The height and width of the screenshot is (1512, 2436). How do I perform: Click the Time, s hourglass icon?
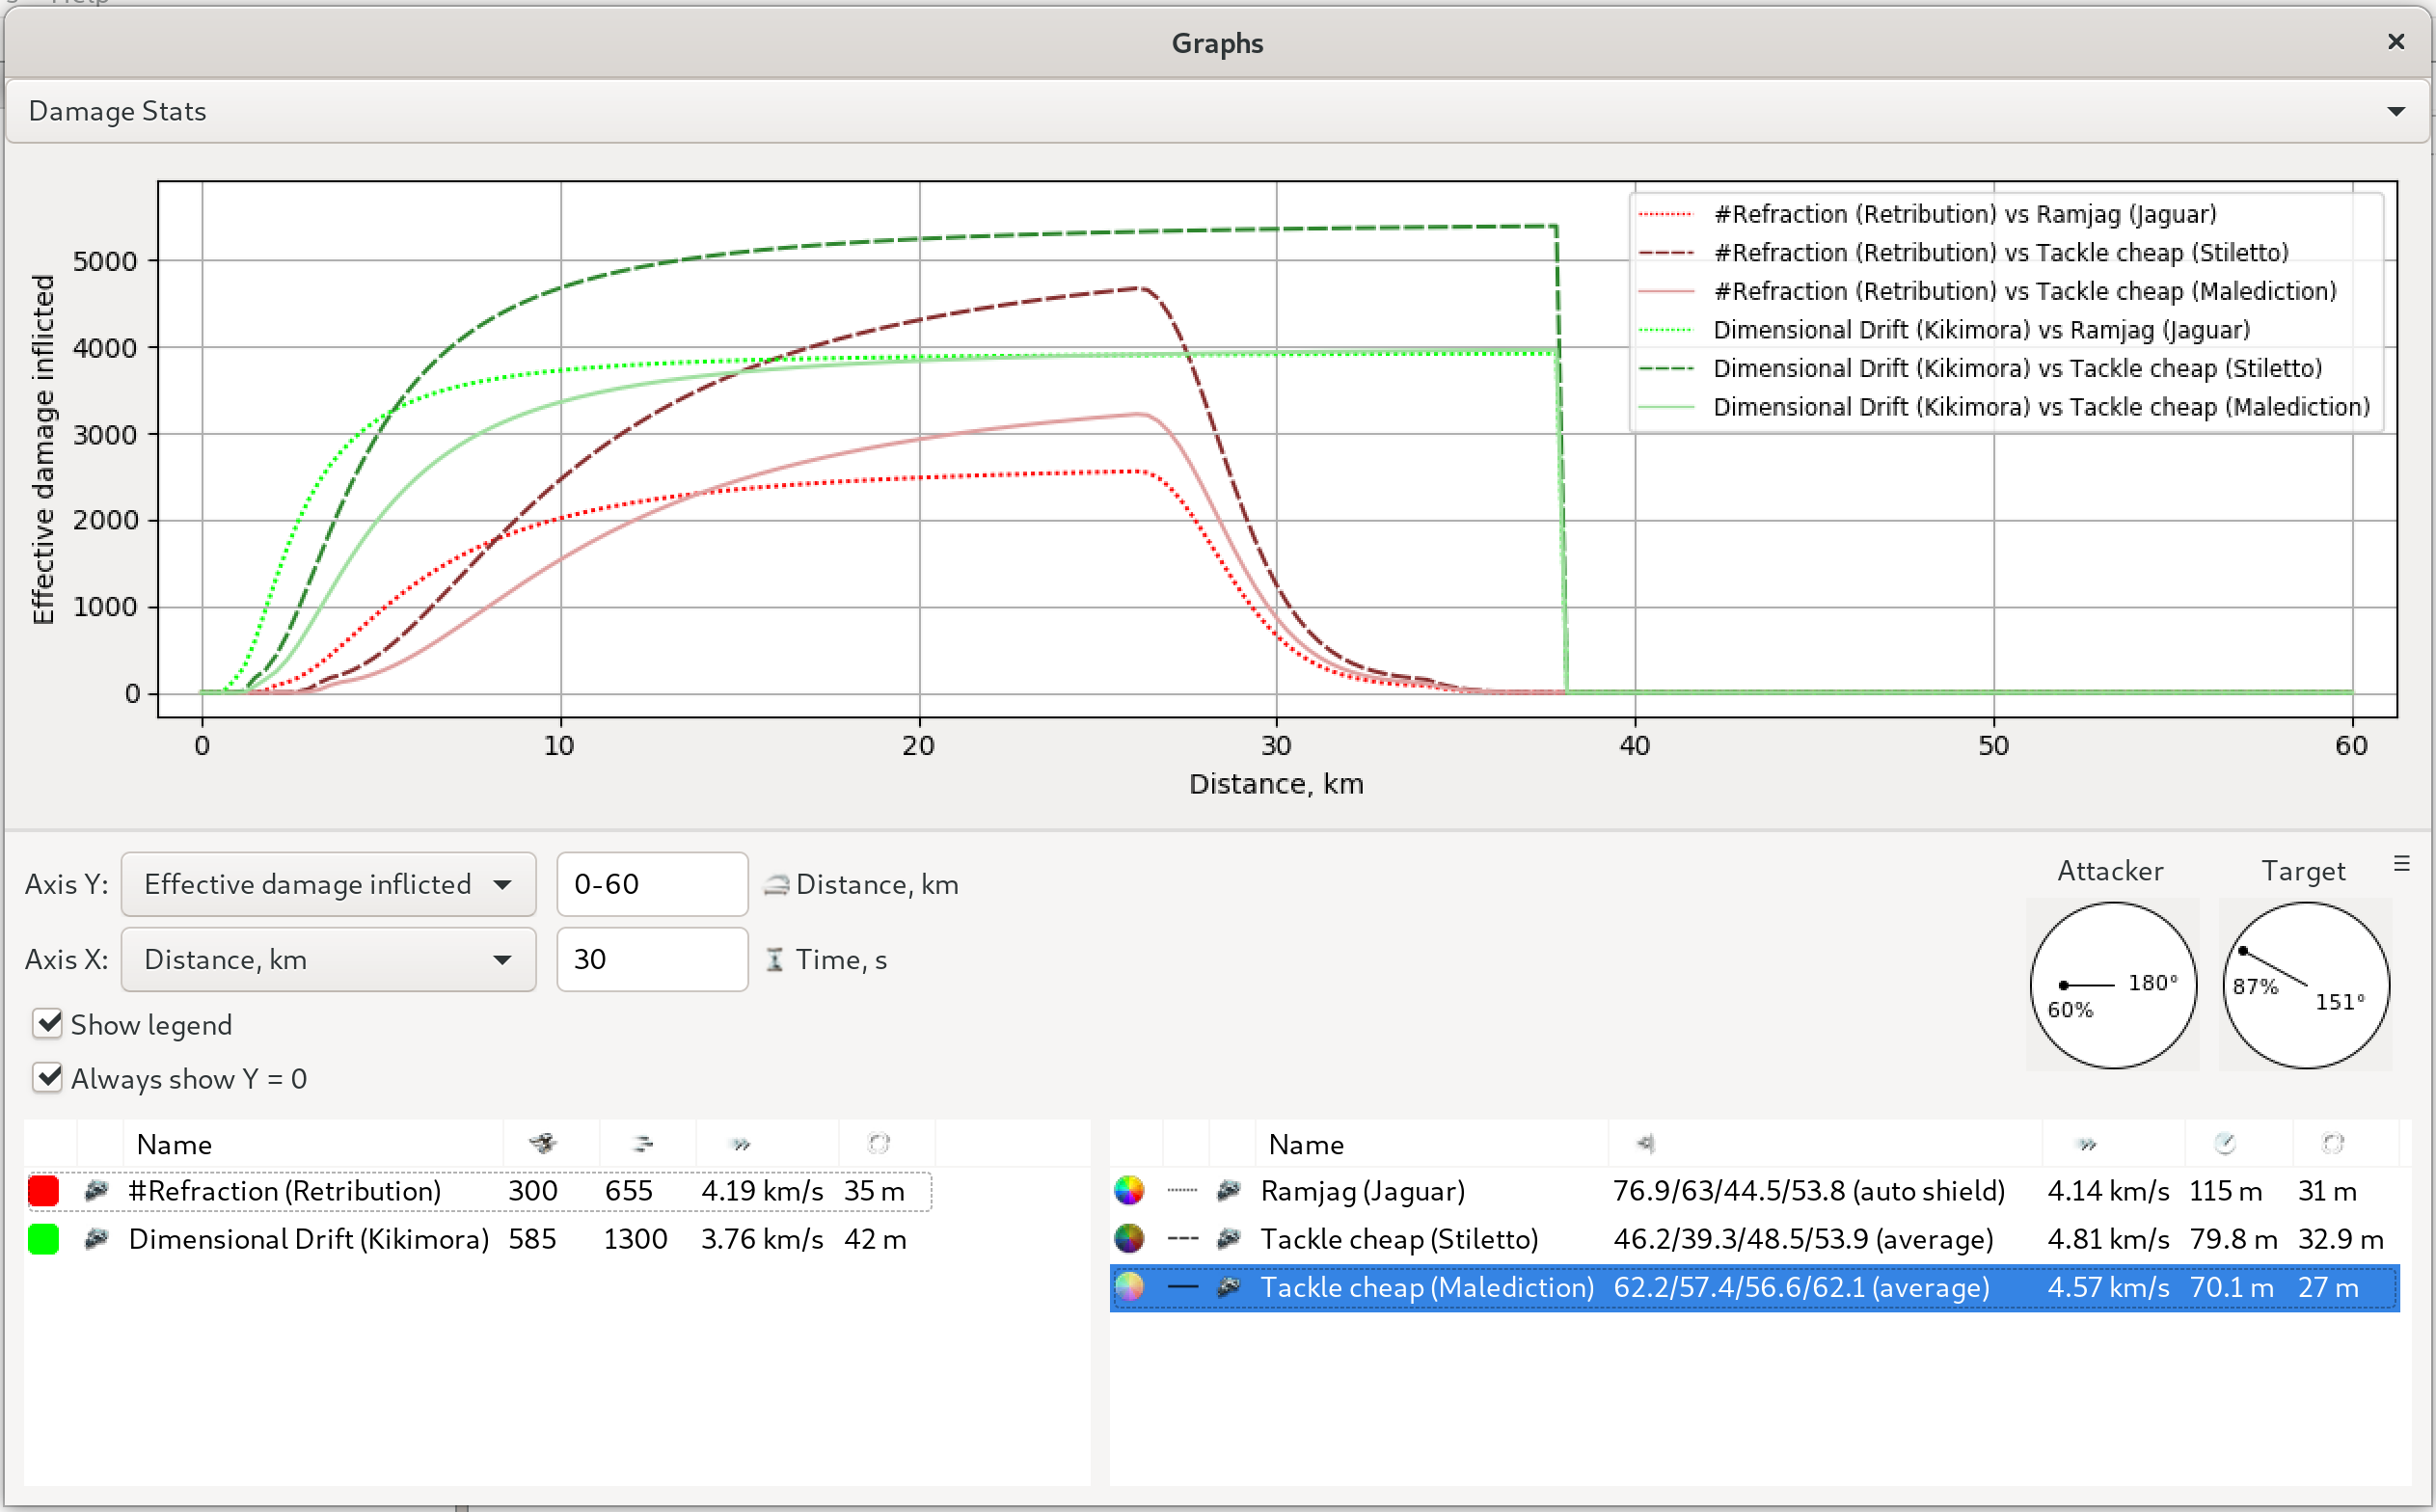coord(775,959)
